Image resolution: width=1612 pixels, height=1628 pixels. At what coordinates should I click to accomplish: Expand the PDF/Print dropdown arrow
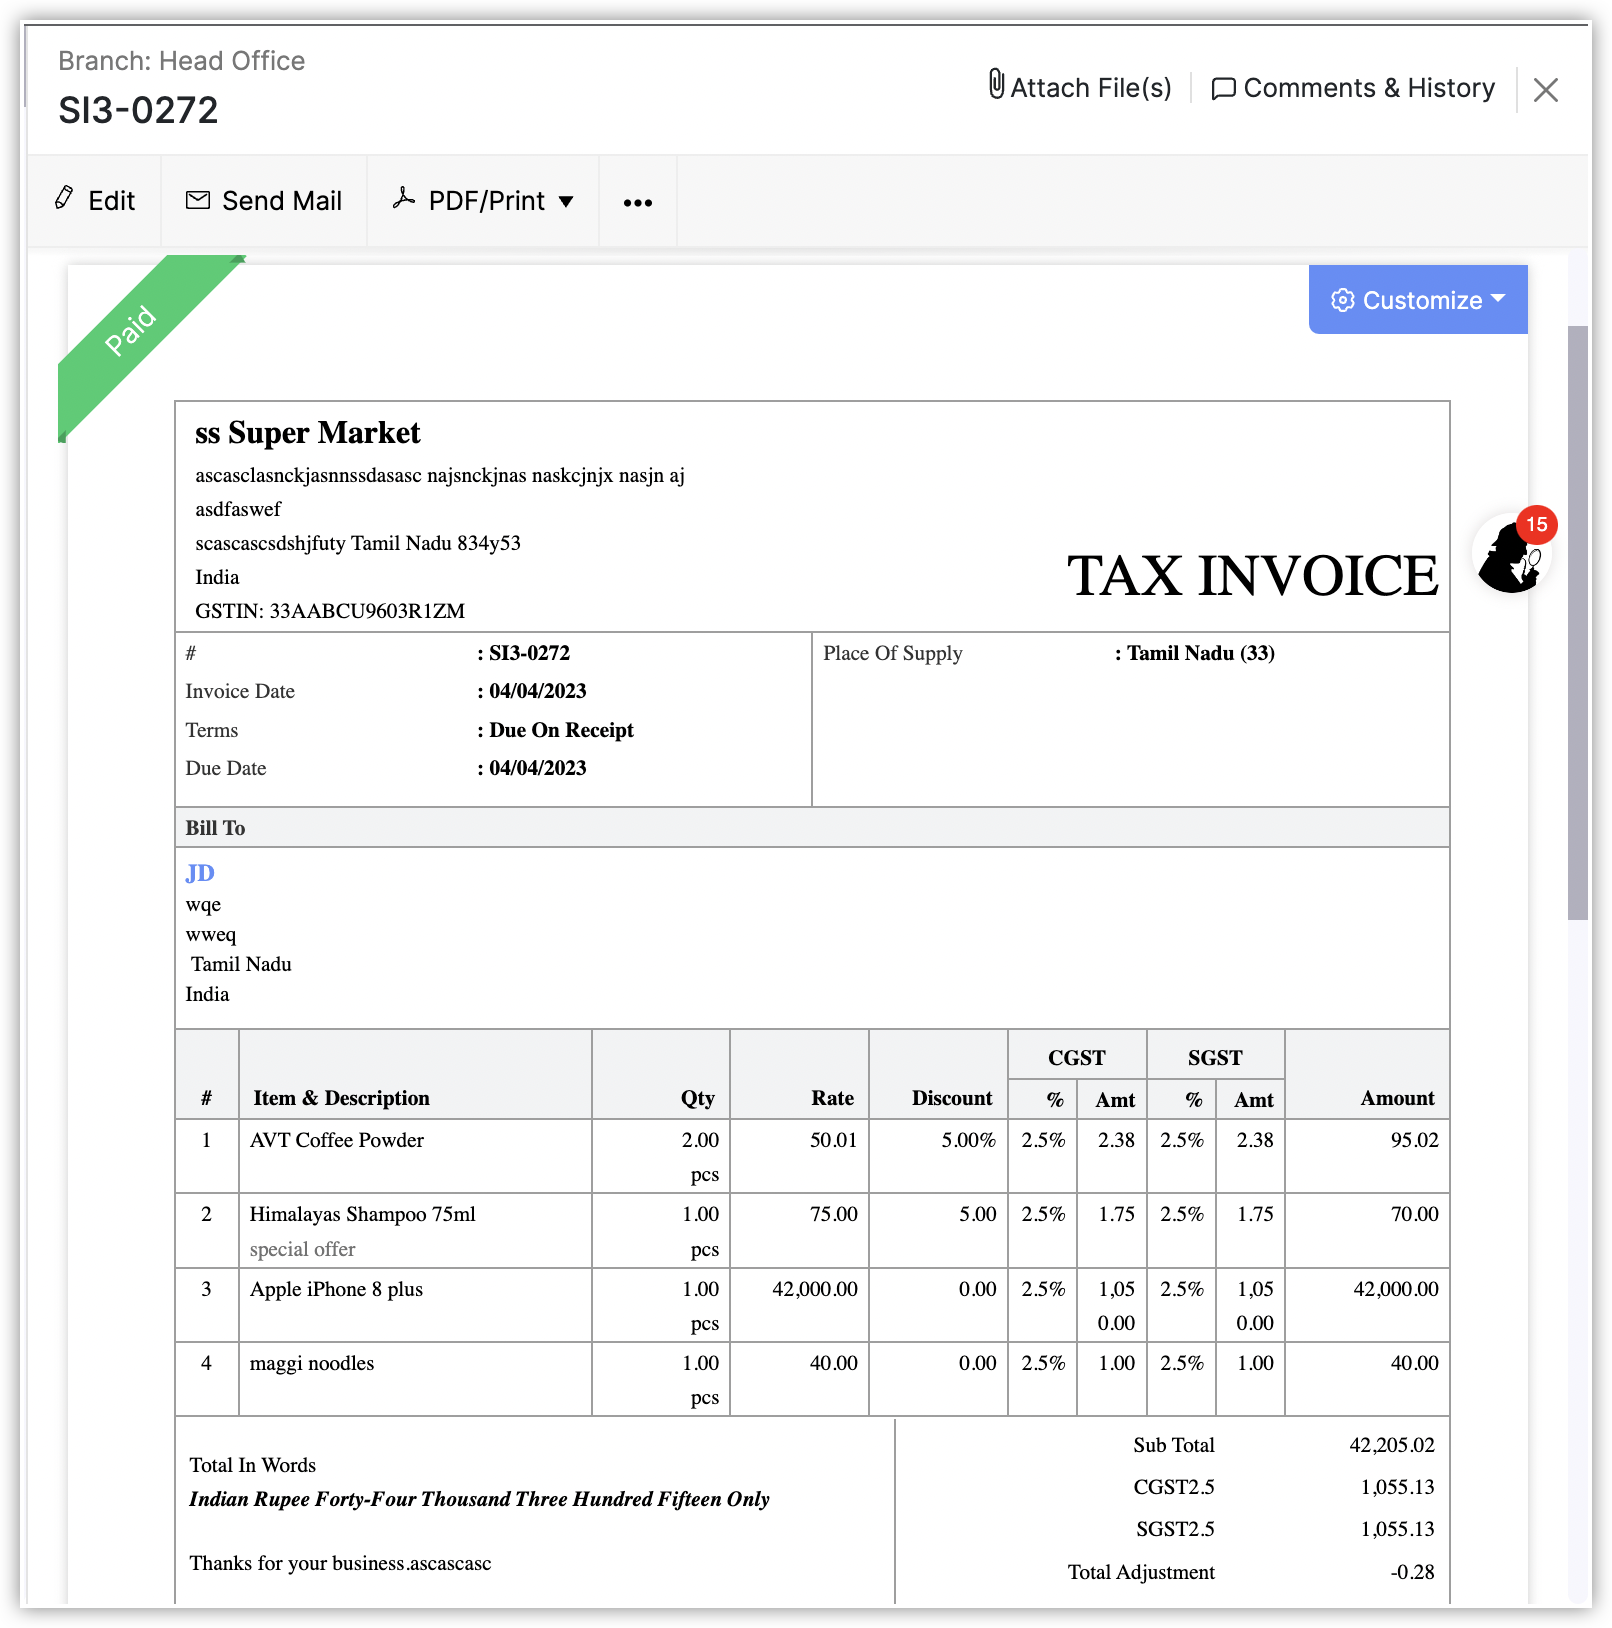tap(566, 202)
